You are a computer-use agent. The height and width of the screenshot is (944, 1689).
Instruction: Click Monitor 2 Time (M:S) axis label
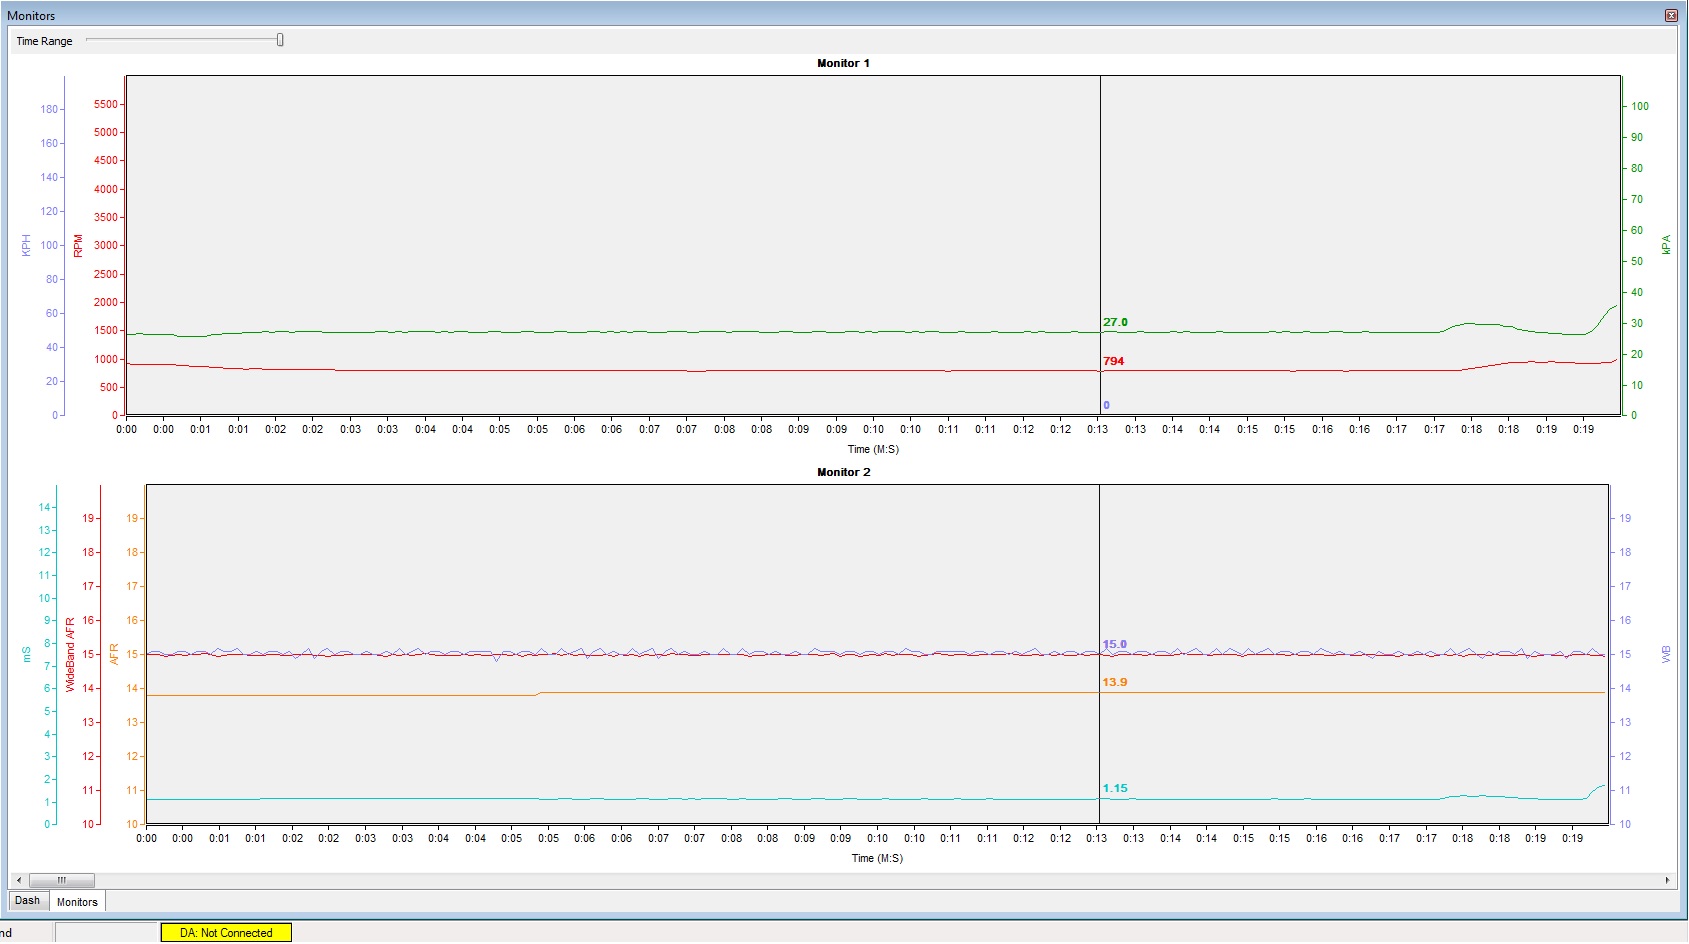pyautogui.click(x=877, y=858)
